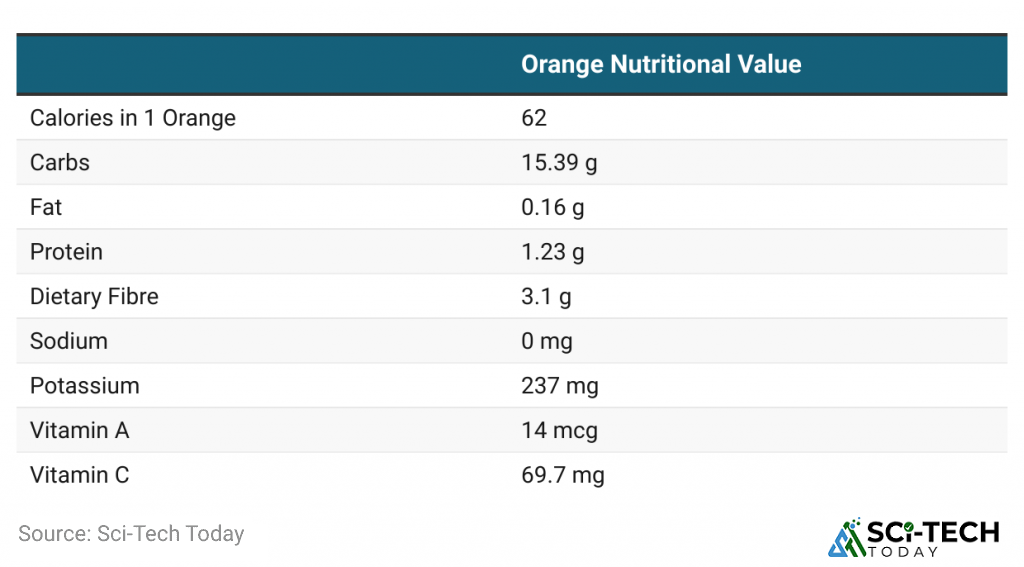The image size is (1024, 567).
Task: Click the Sci-Tech Today logo icon
Action: tap(846, 537)
